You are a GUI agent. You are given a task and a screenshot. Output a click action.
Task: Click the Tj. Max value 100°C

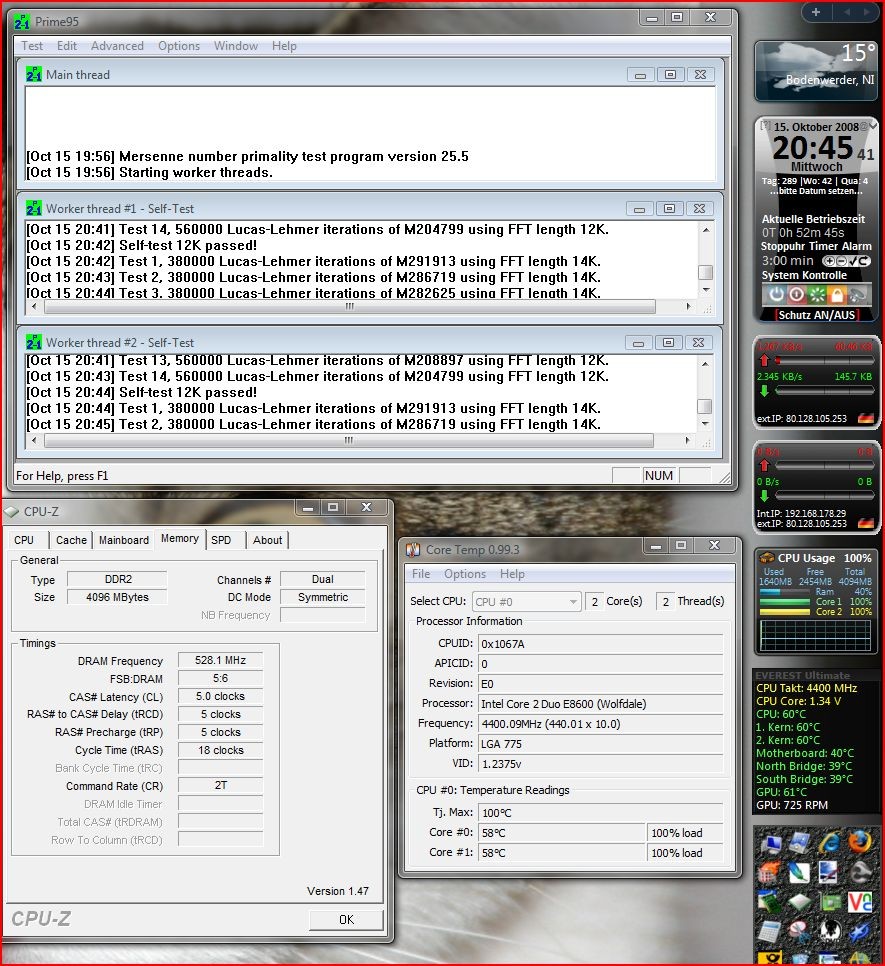click(x=601, y=813)
